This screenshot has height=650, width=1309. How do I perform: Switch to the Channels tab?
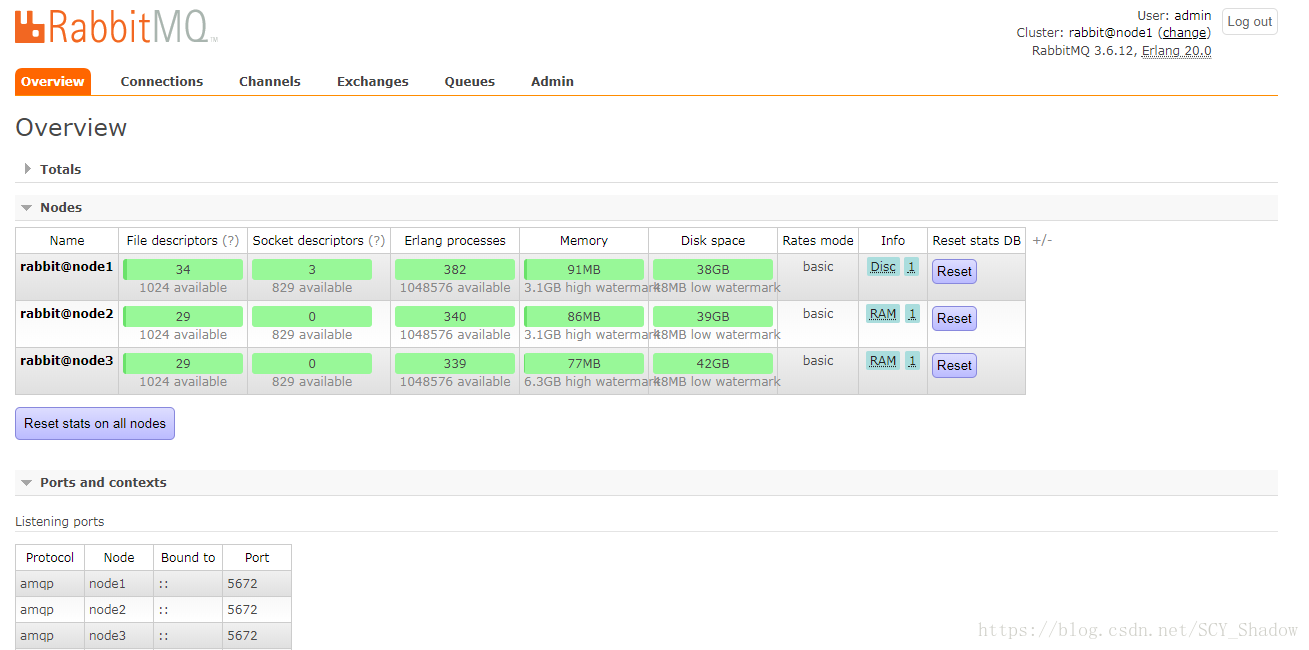pyautogui.click(x=270, y=82)
